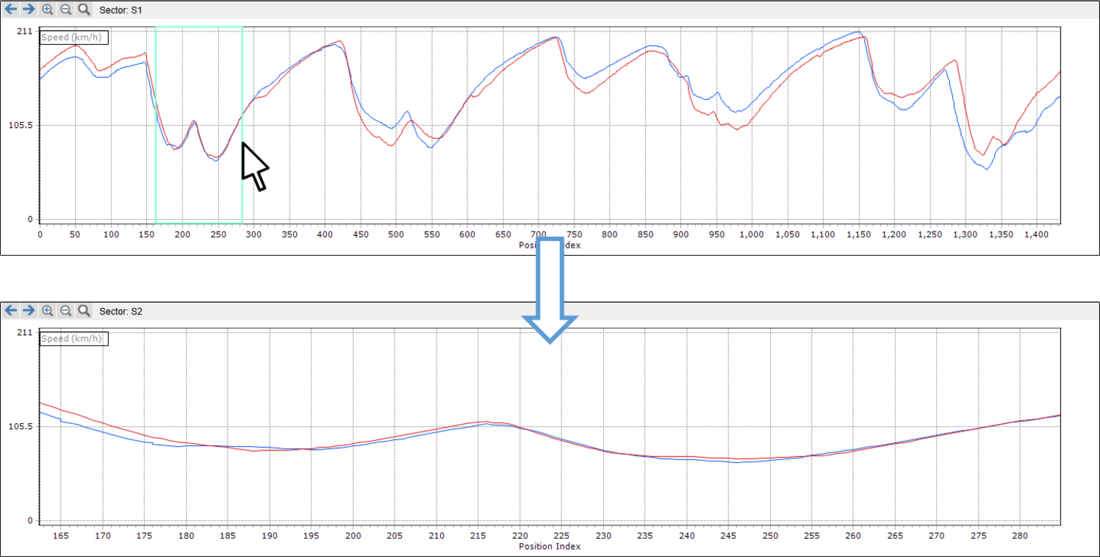Click the forward arrow in Sector S1 toolbar
Viewport: 1100px width, 557px height.
[29, 10]
